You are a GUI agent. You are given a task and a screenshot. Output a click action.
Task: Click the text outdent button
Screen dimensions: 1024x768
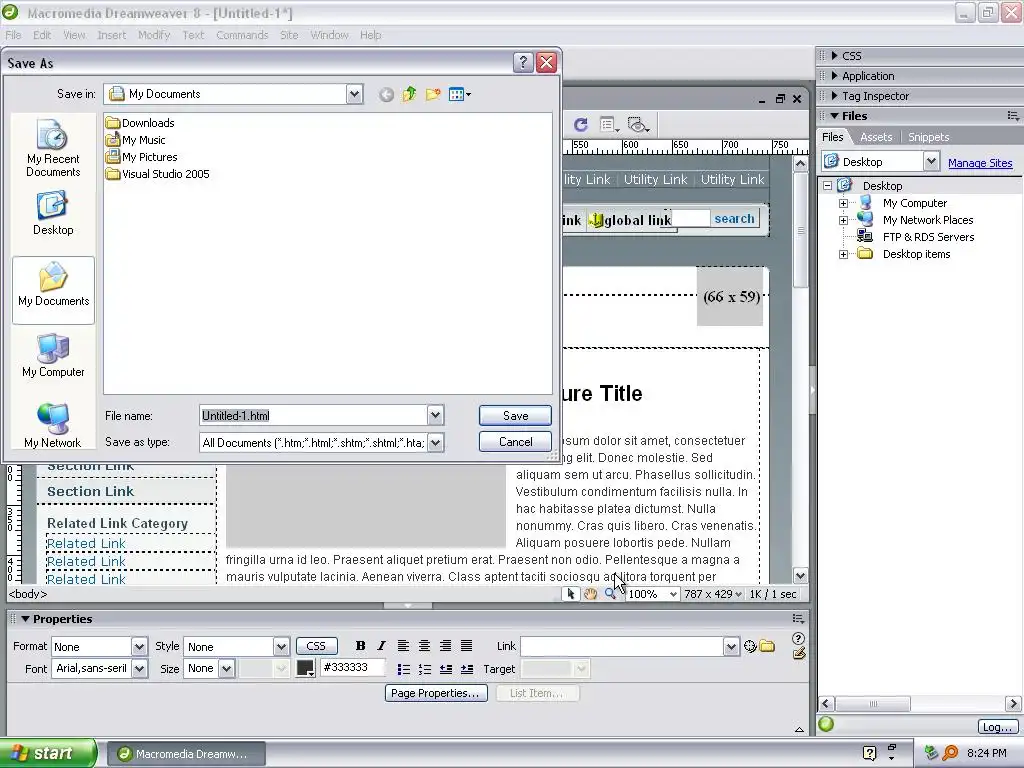[445, 669]
